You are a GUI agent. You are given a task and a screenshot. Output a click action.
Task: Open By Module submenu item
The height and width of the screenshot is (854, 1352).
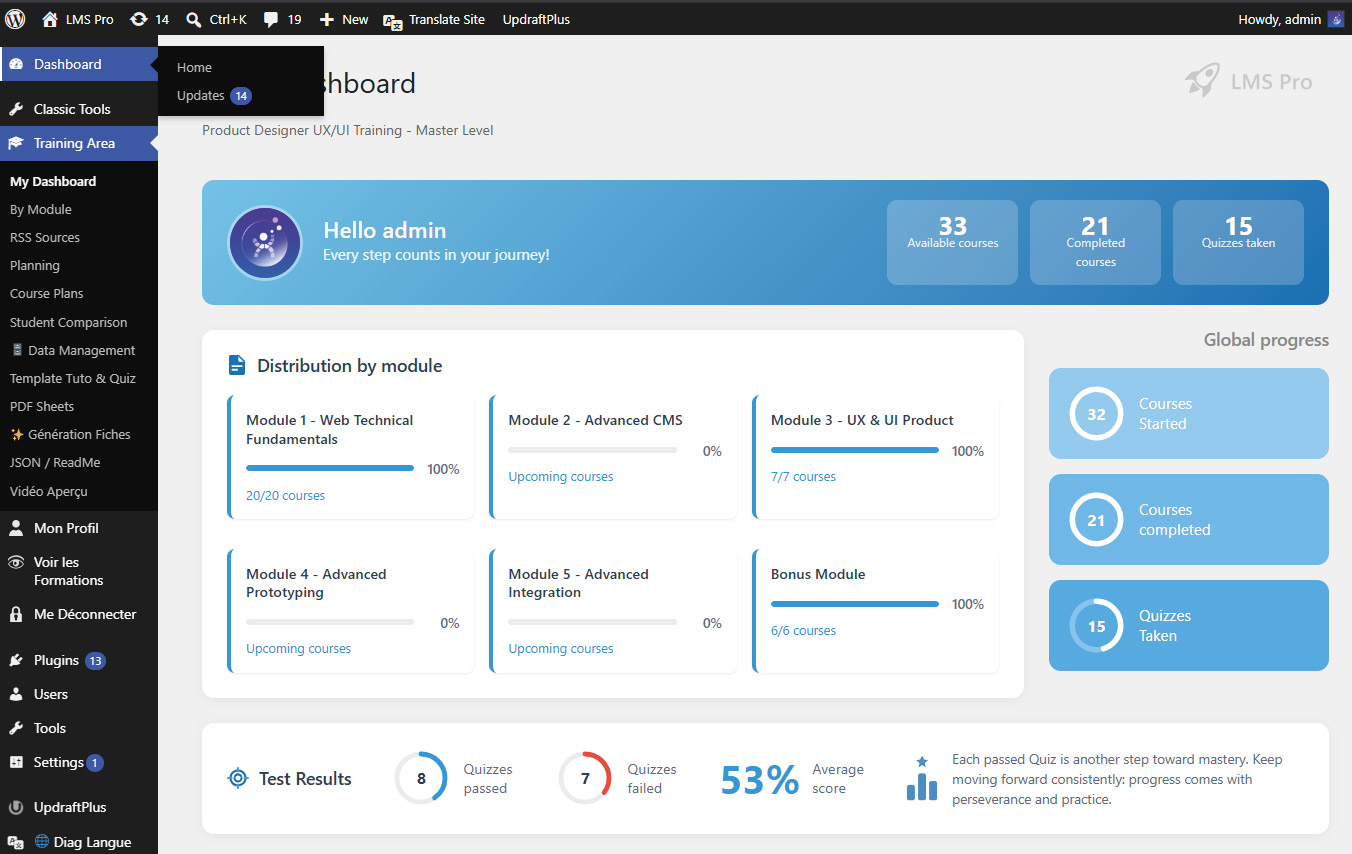pos(41,209)
